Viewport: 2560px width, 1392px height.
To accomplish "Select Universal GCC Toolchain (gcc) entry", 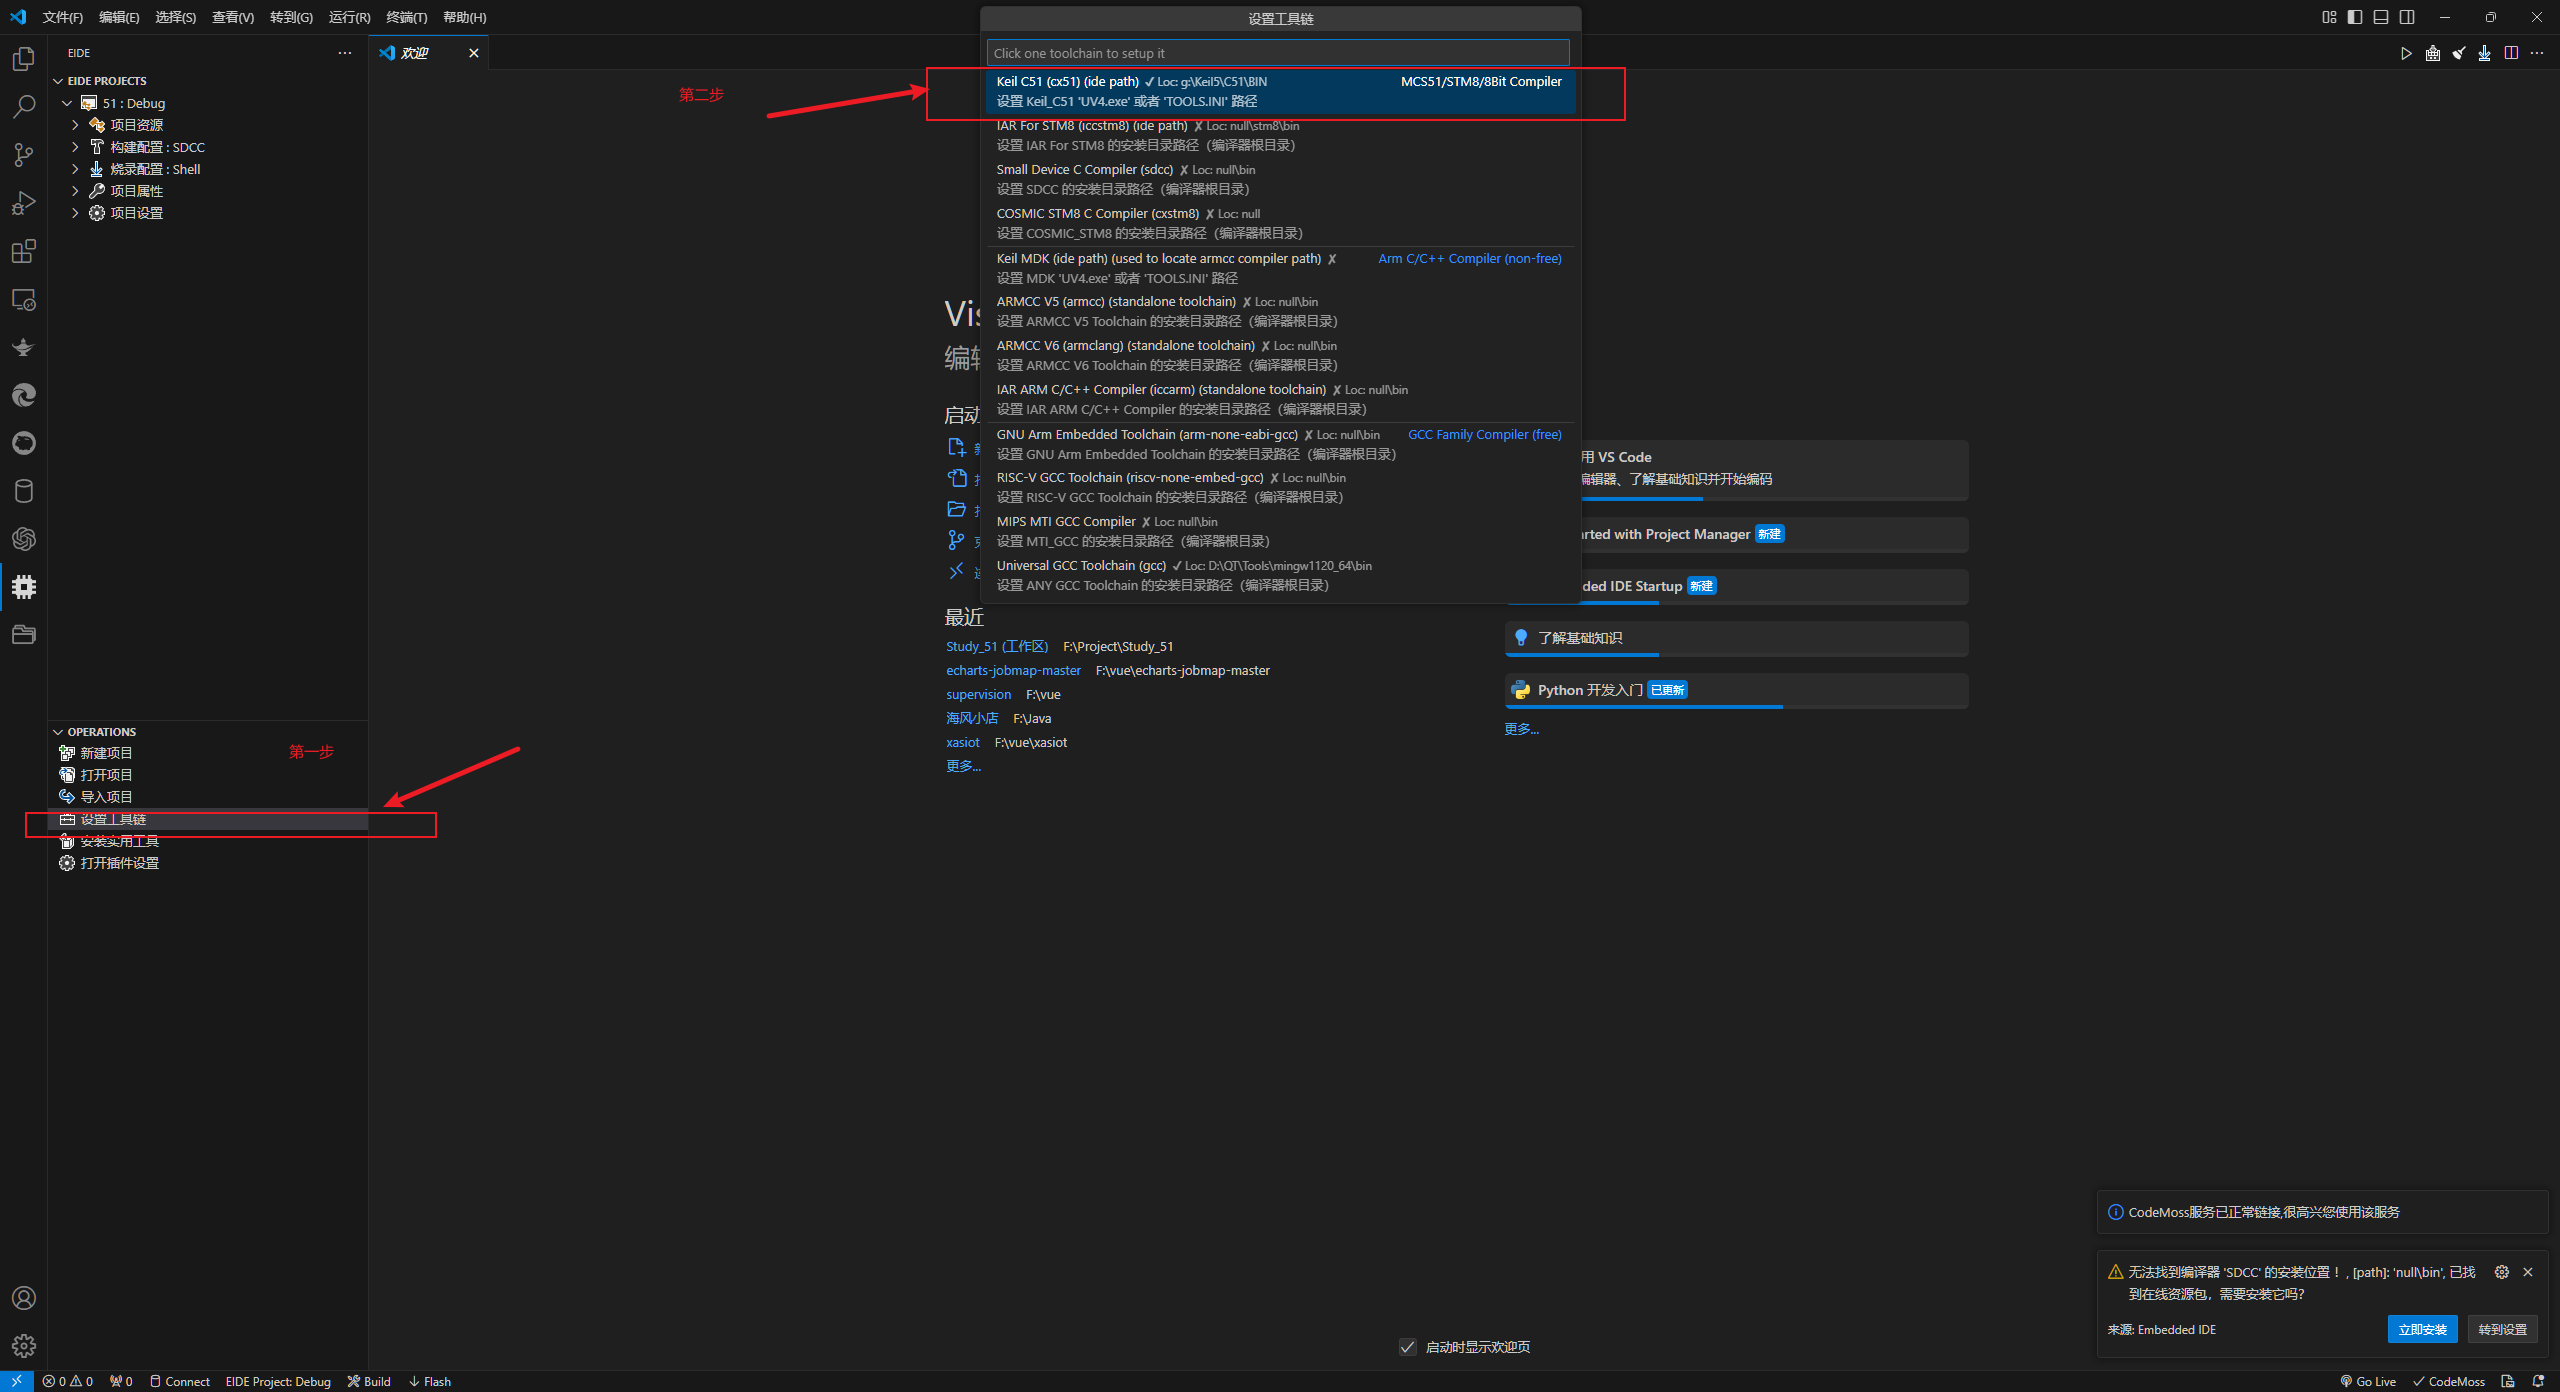I will pos(1279,575).
